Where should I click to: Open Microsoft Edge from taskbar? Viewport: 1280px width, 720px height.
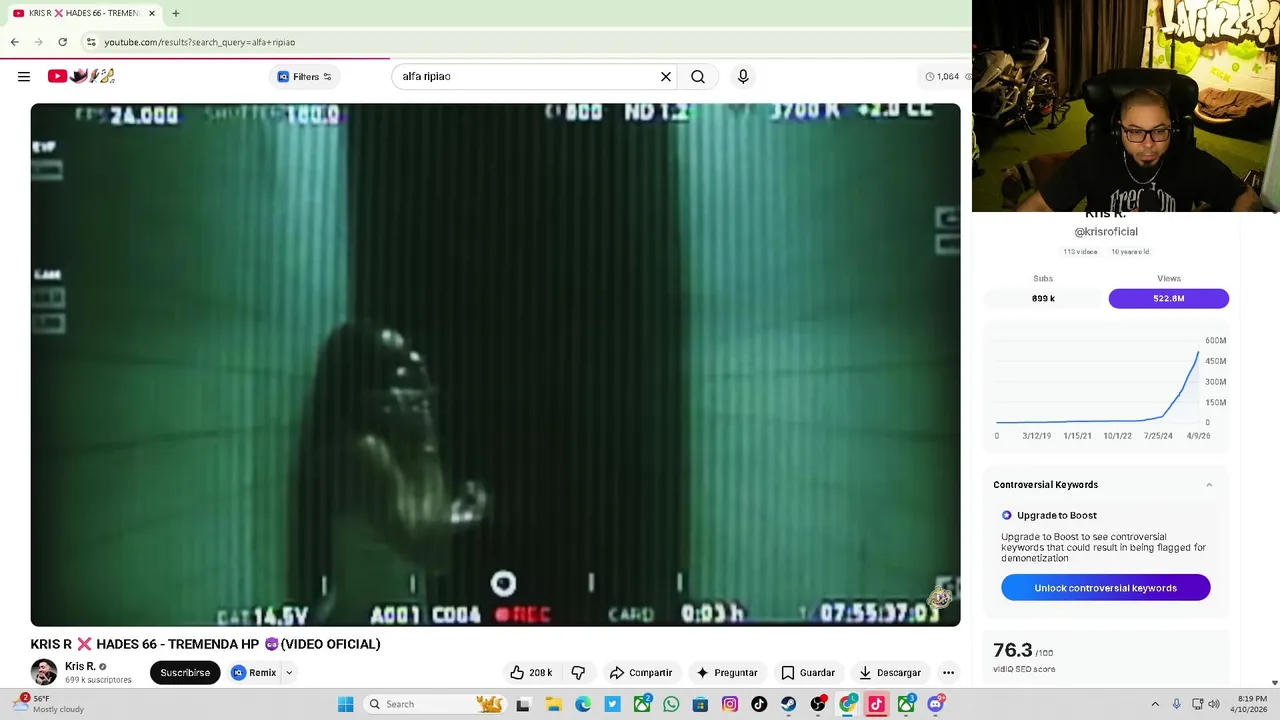583,704
